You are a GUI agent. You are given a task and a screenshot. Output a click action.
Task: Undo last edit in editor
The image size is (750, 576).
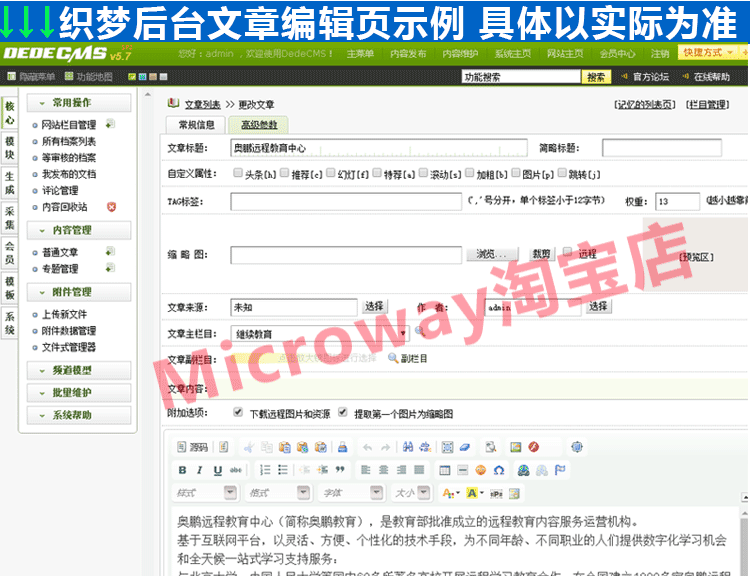pyautogui.click(x=367, y=447)
